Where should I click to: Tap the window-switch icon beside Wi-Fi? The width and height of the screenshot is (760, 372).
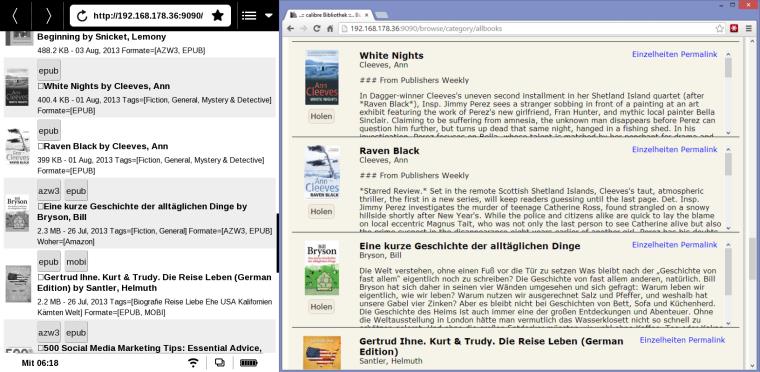pyautogui.click(x=220, y=363)
